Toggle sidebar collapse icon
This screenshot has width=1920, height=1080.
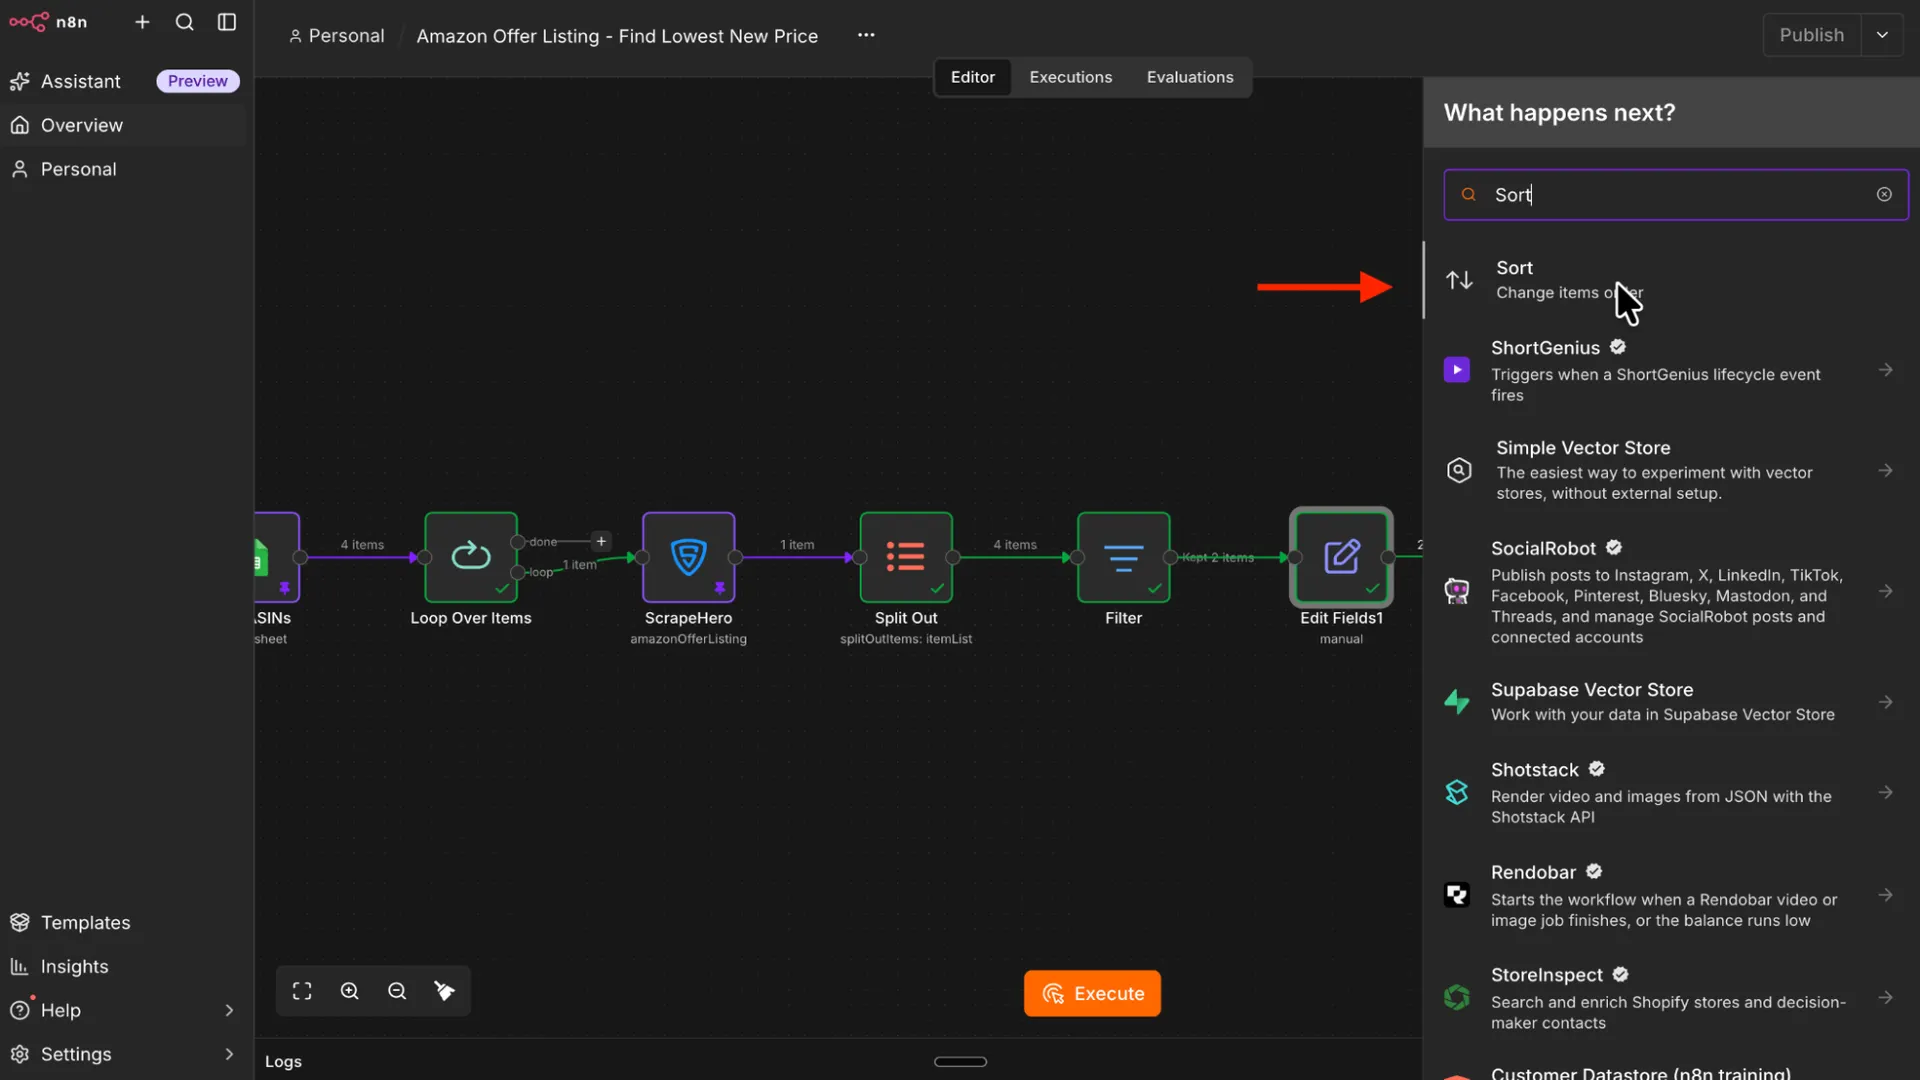pos(227,22)
